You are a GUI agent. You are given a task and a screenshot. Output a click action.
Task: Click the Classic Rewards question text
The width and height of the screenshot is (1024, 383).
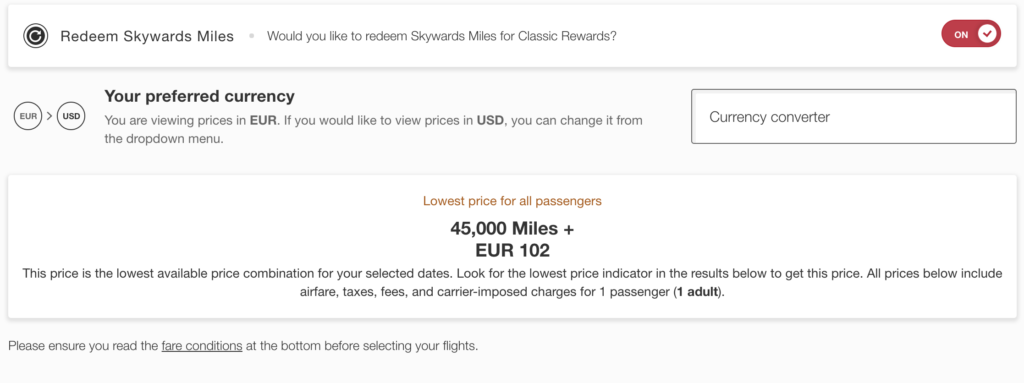coord(441,37)
